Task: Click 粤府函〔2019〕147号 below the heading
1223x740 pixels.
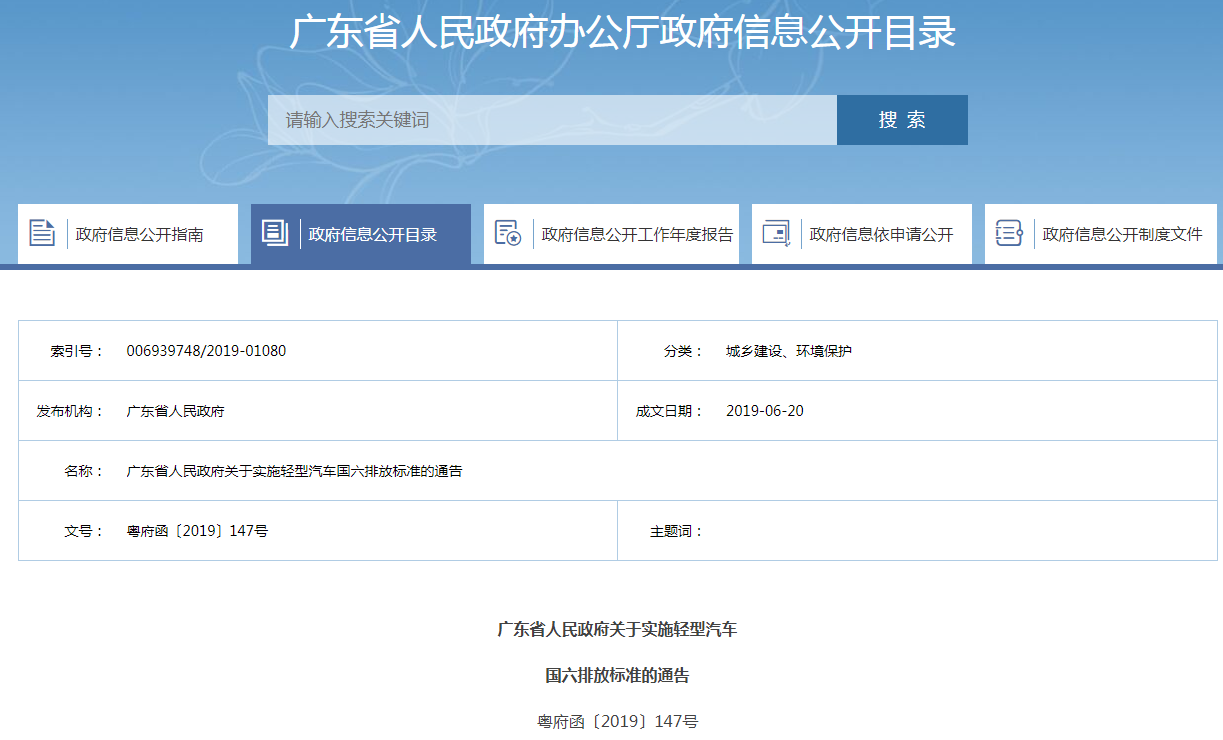Action: click(x=617, y=721)
